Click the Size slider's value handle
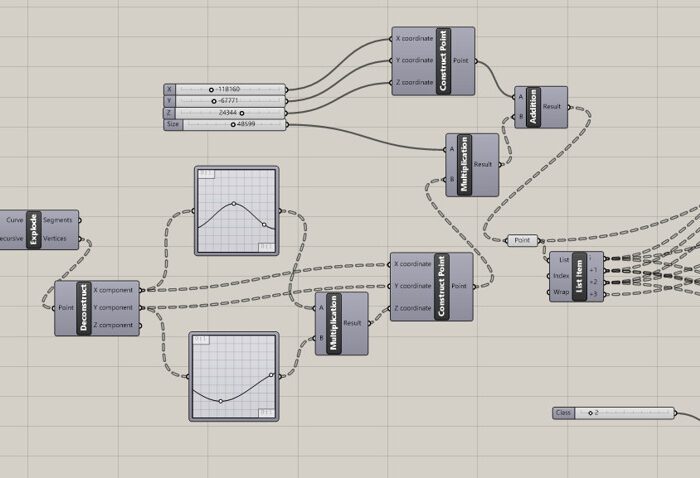 233,125
